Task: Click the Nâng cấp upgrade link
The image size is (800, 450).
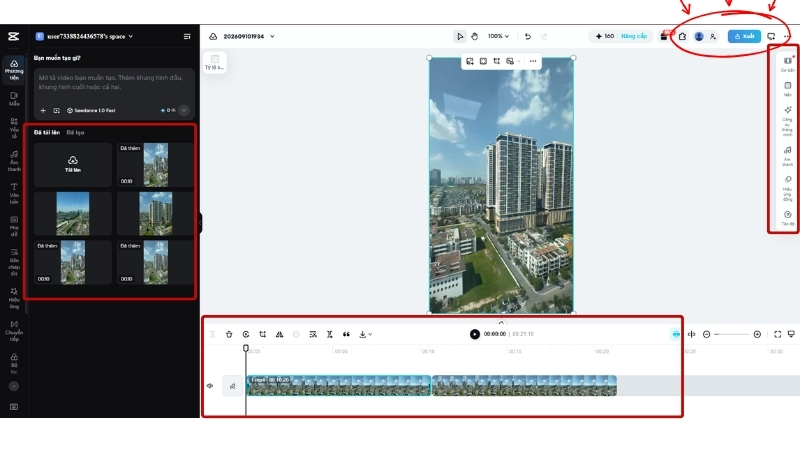Action: [634, 36]
